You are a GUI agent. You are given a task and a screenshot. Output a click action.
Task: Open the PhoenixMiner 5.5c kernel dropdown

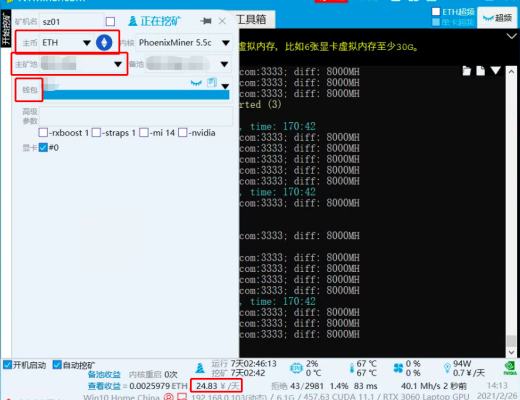click(226, 43)
